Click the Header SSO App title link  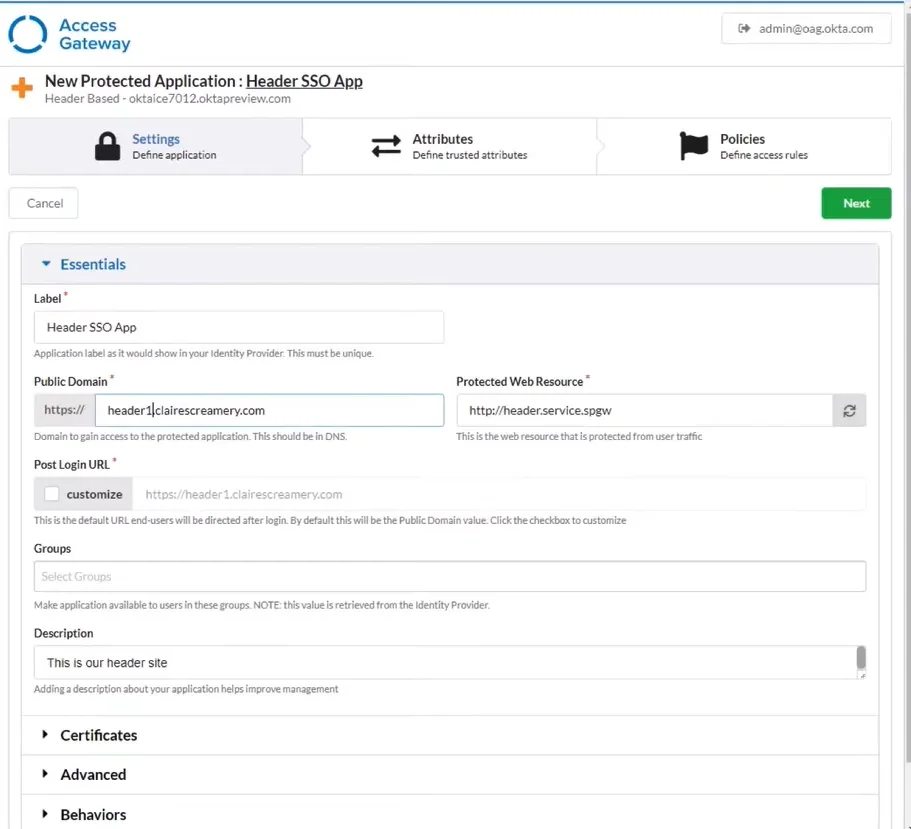[x=304, y=81]
